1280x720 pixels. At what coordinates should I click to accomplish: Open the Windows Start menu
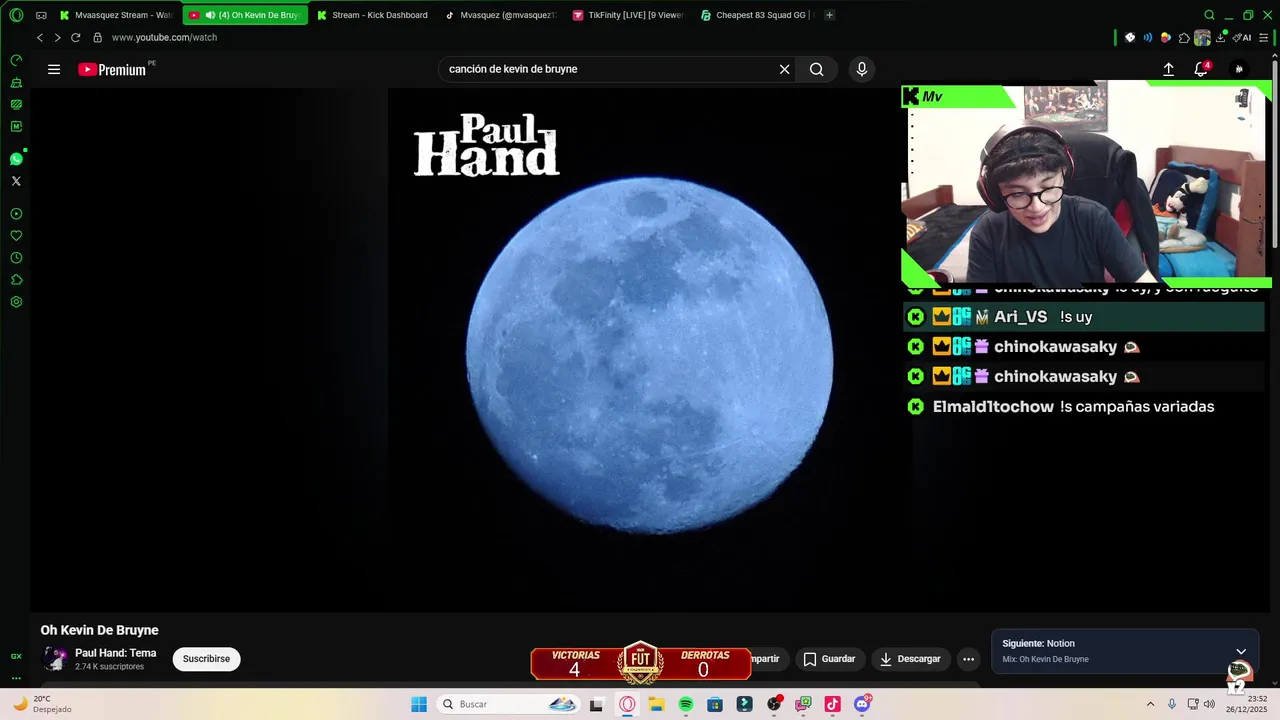(x=419, y=704)
